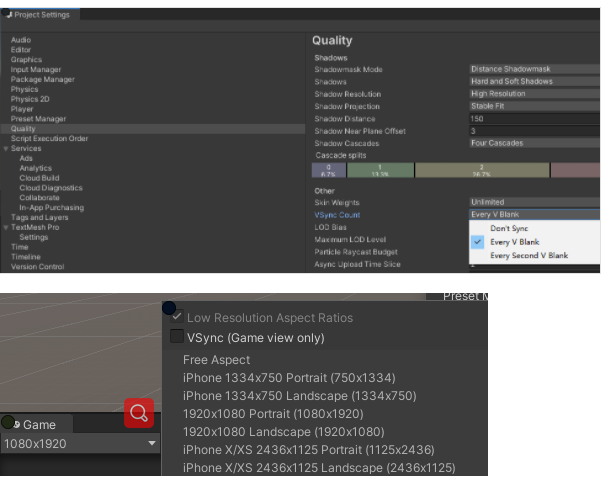Select Ads under Services

26,158
